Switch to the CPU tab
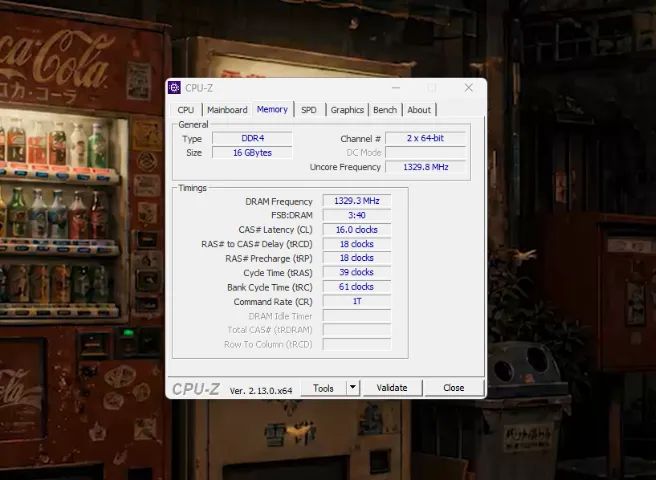 tap(186, 110)
